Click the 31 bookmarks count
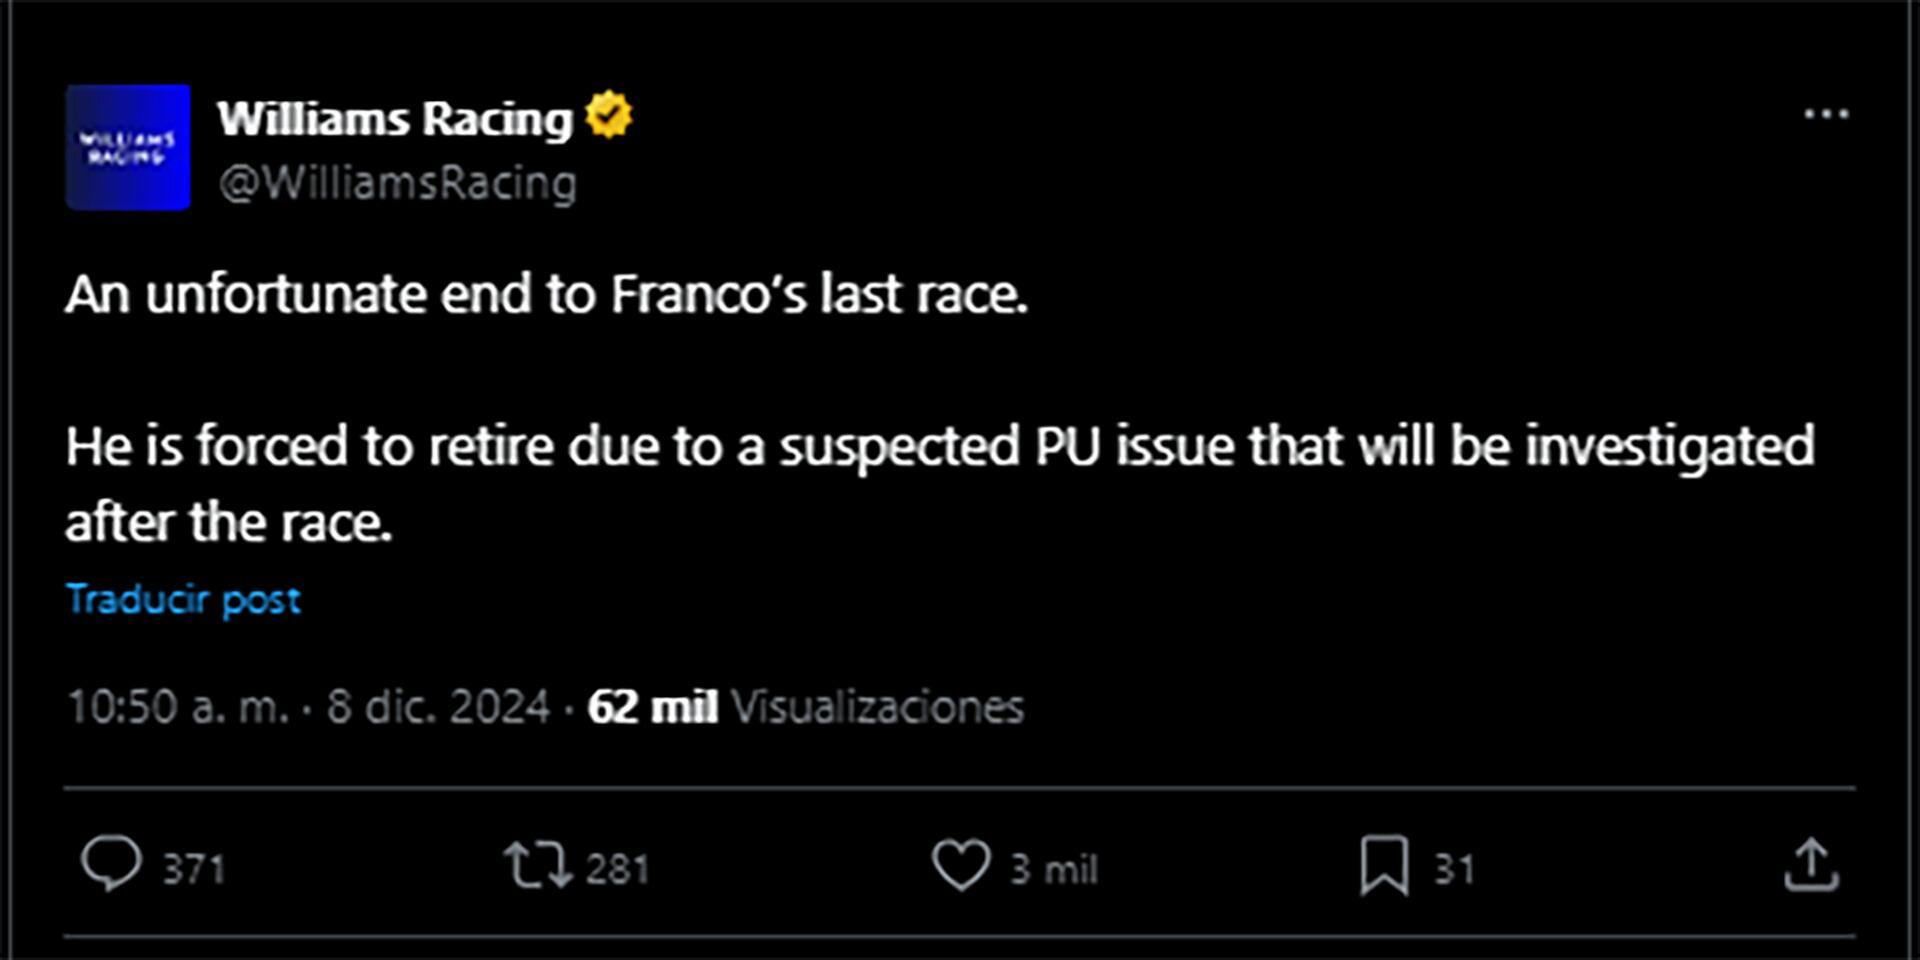This screenshot has height=960, width=1920. pyautogui.click(x=1454, y=869)
